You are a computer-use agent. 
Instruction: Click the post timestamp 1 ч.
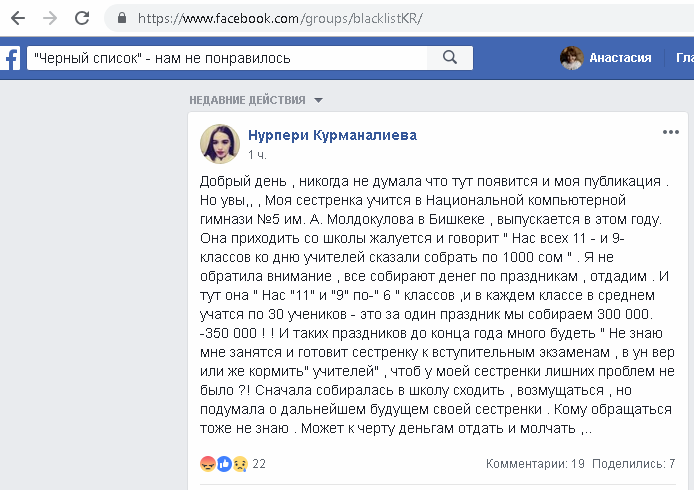pos(257,155)
